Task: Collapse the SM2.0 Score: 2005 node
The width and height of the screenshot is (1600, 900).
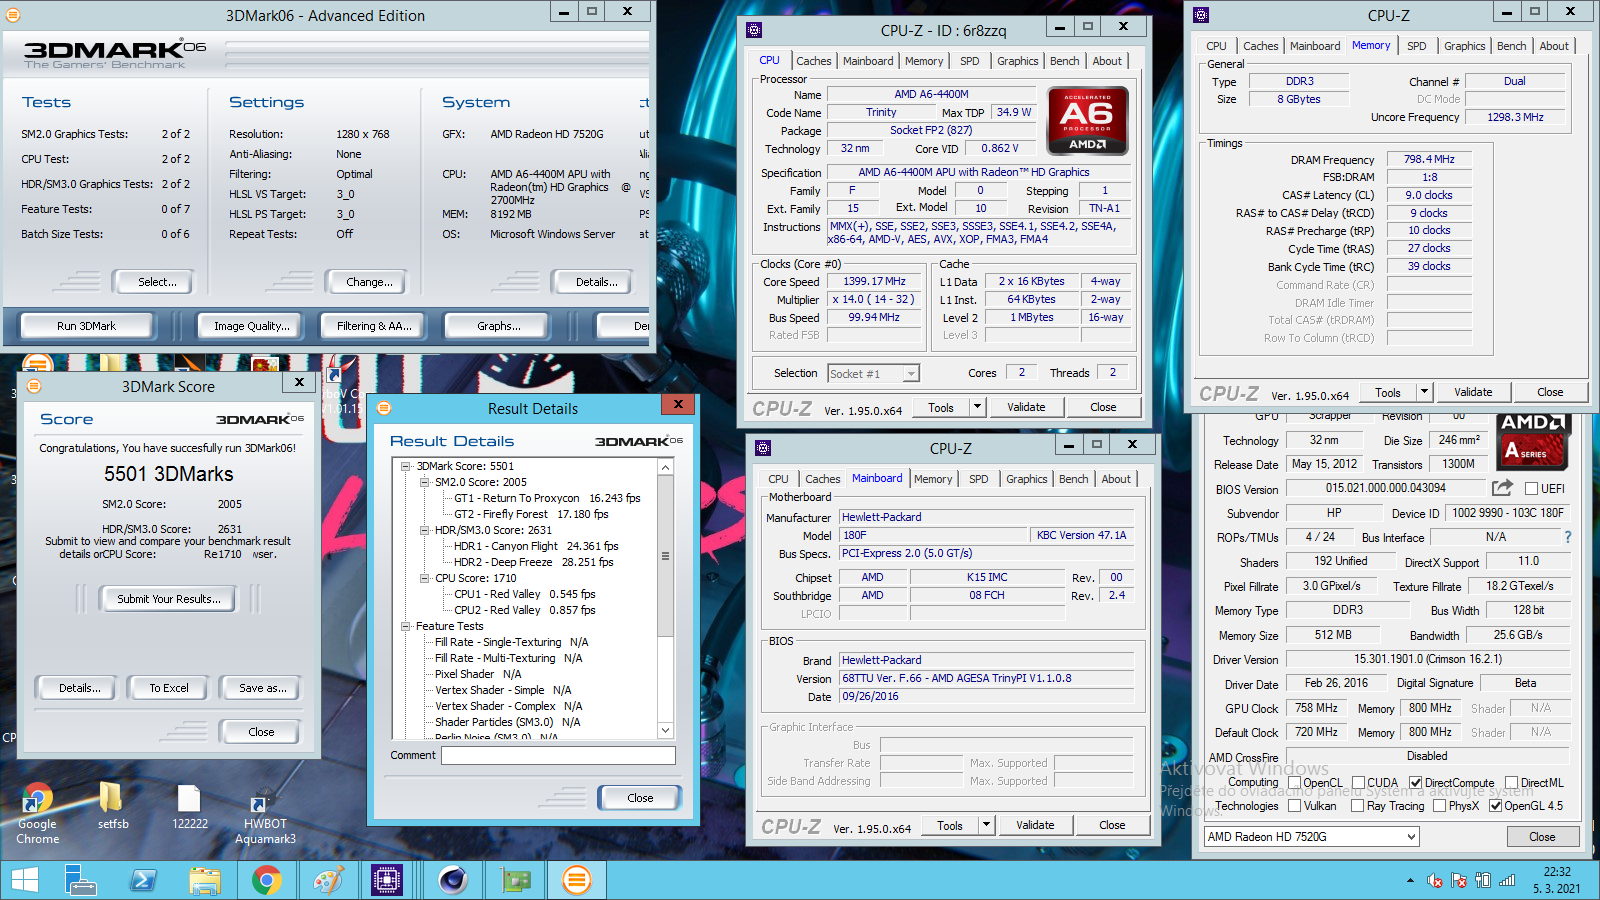Action: pyautogui.click(x=424, y=482)
